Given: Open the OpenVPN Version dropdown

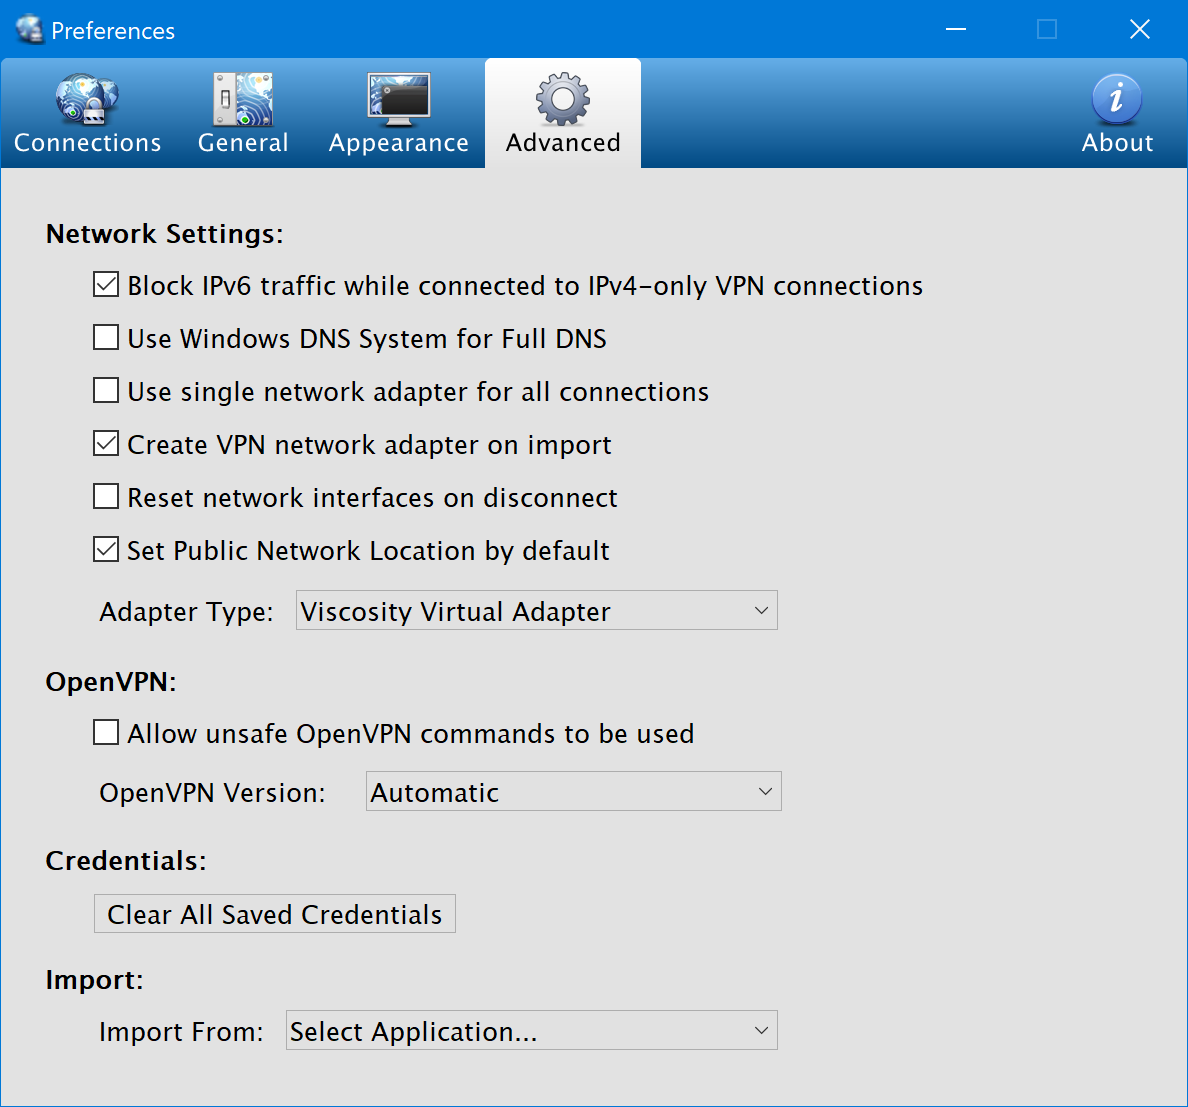Looking at the screenshot, I should [x=573, y=792].
